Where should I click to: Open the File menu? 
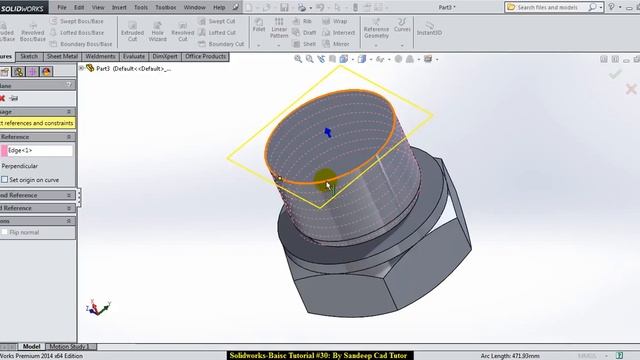click(x=62, y=7)
